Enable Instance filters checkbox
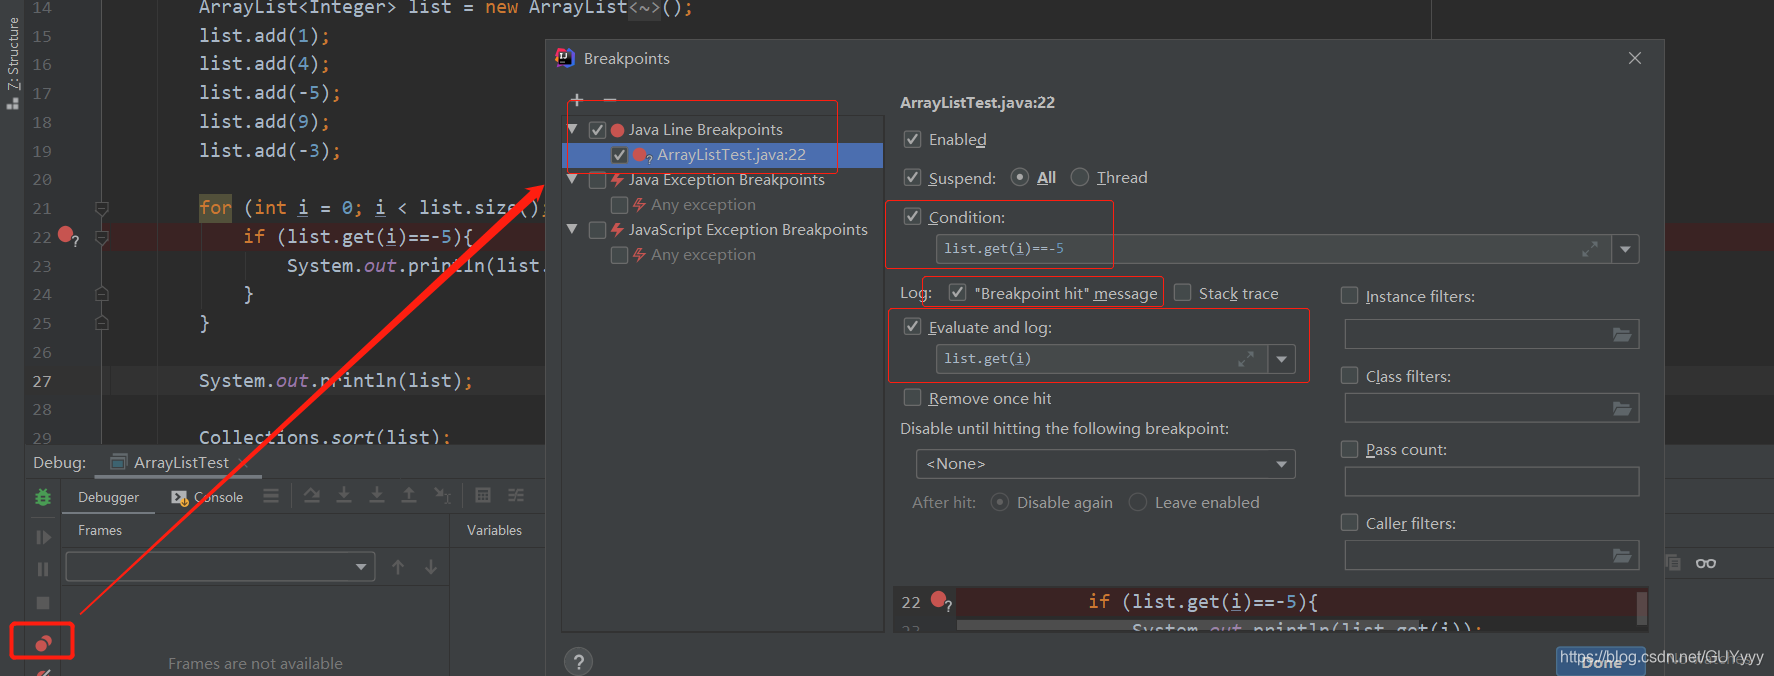 click(1350, 295)
